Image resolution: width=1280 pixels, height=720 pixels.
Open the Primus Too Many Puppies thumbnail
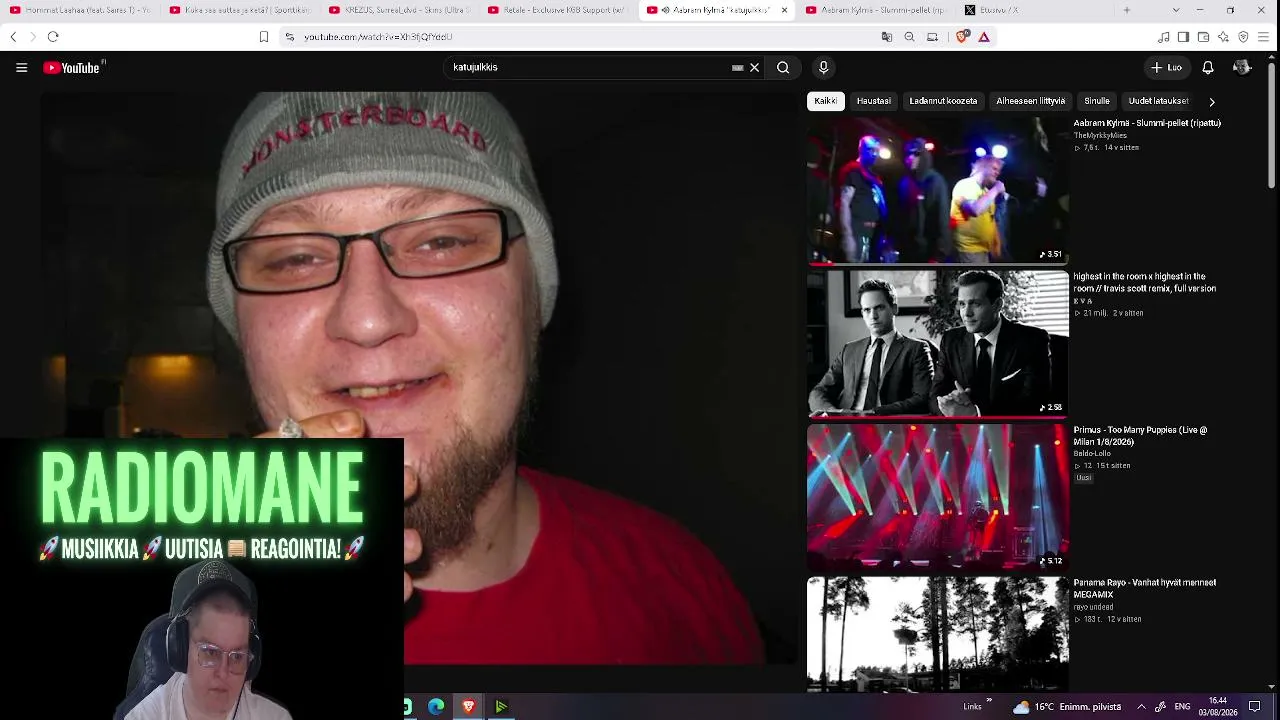(x=938, y=497)
